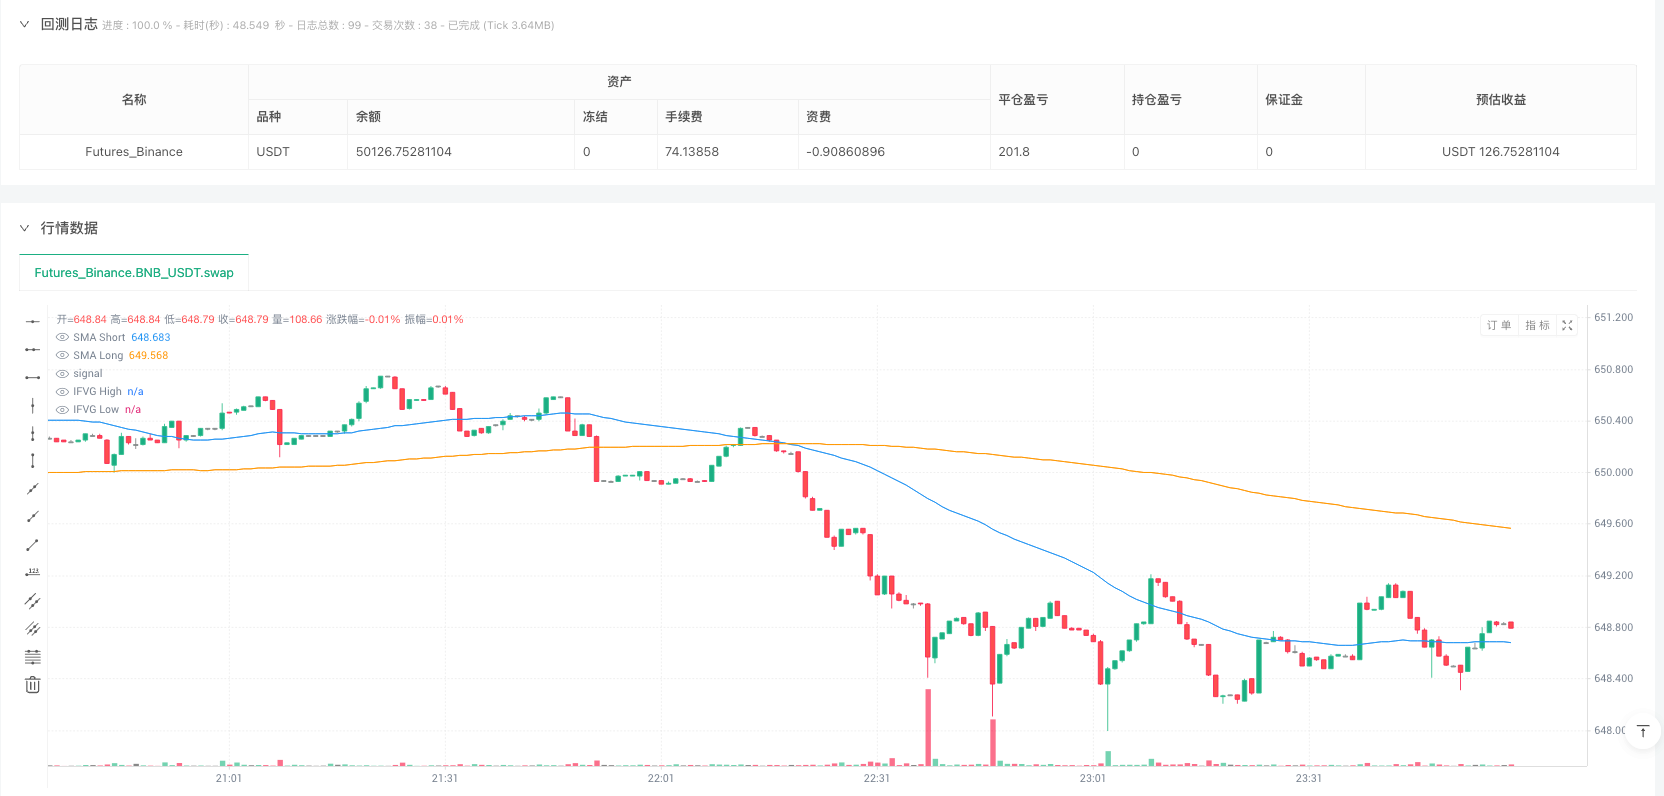
Task: Select the vertical straight line drawing tool
Action: [33, 405]
